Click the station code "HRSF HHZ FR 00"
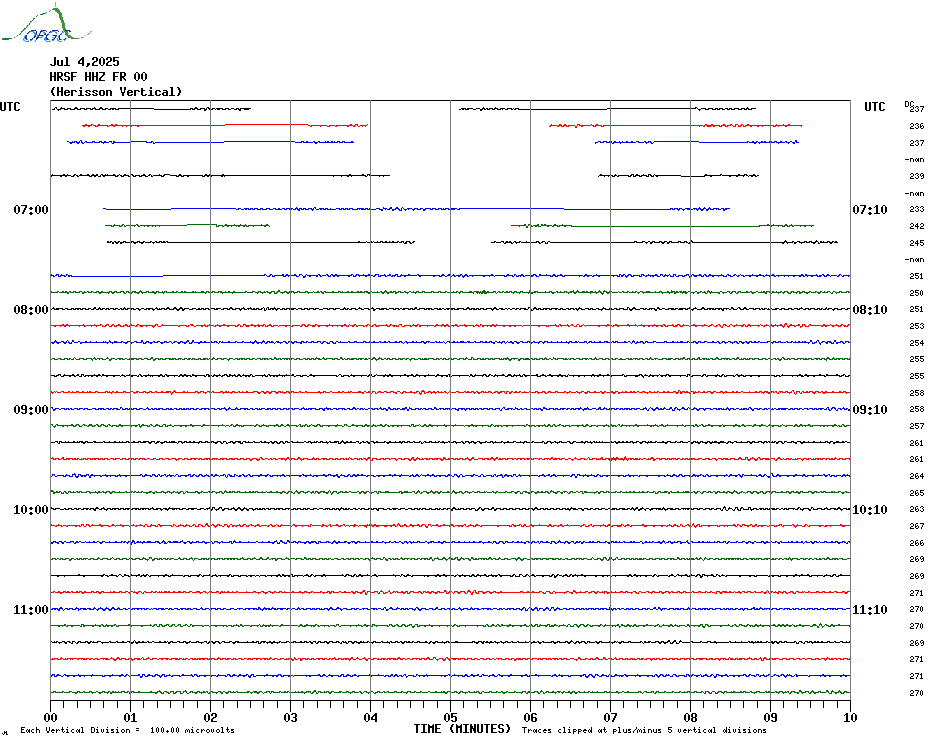Image resolution: width=930 pixels, height=744 pixels. (98, 77)
